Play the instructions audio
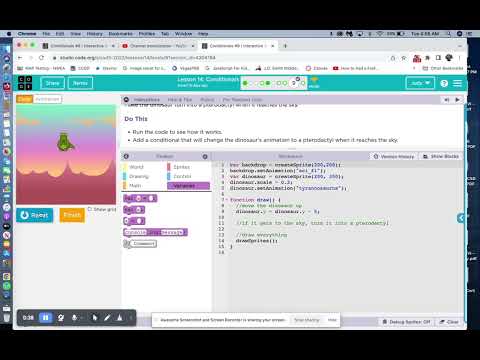The image size is (480, 360). tap(457, 100)
